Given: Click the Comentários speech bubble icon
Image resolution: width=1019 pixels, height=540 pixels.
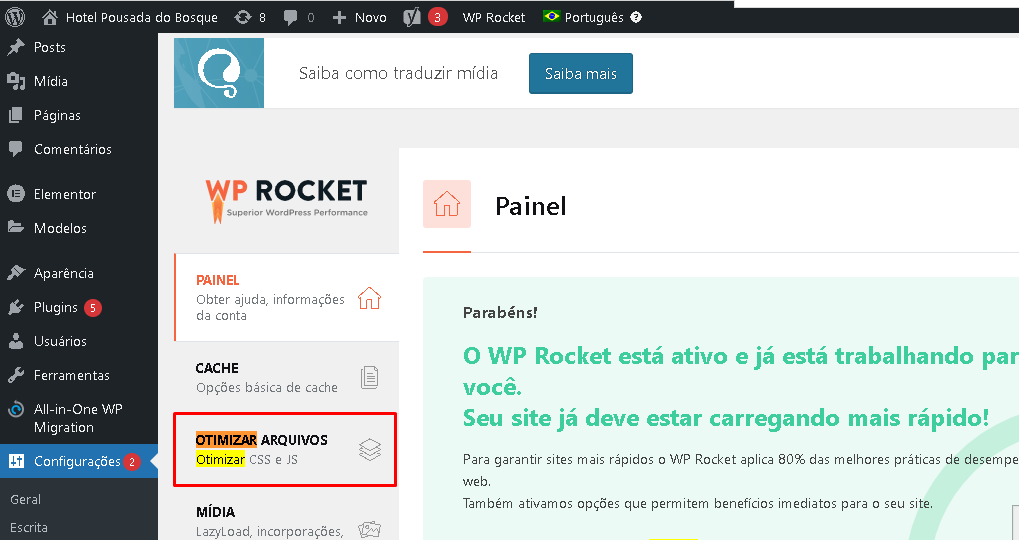Looking at the screenshot, I should [x=16, y=149].
